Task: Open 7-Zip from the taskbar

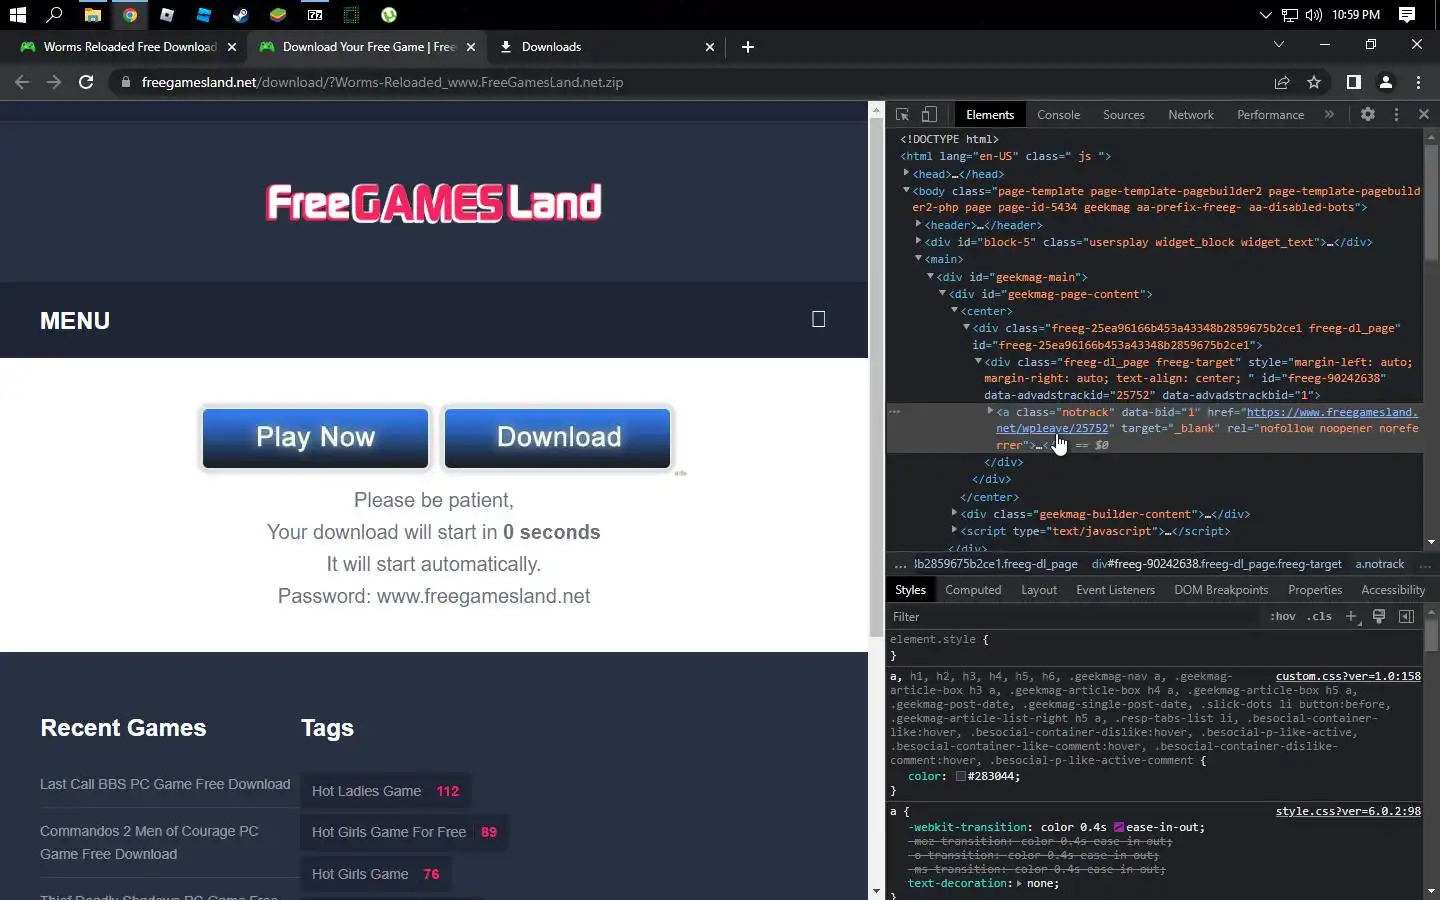Action: 315,15
